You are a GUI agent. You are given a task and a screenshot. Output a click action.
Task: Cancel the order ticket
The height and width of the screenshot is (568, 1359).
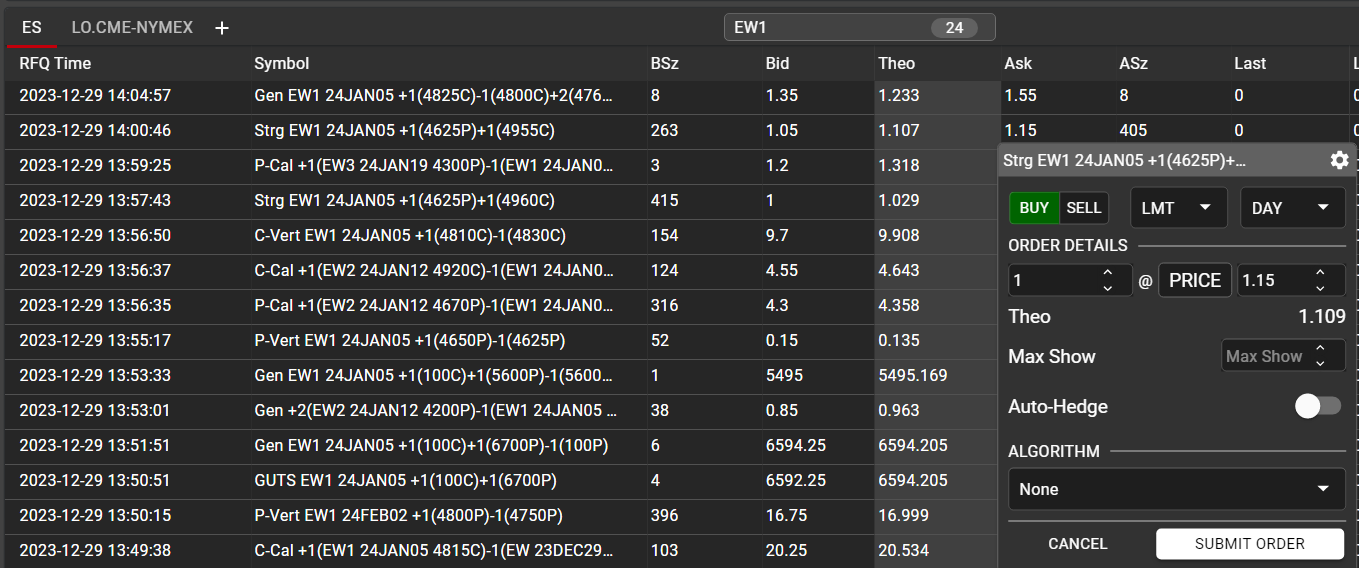[x=1077, y=544]
